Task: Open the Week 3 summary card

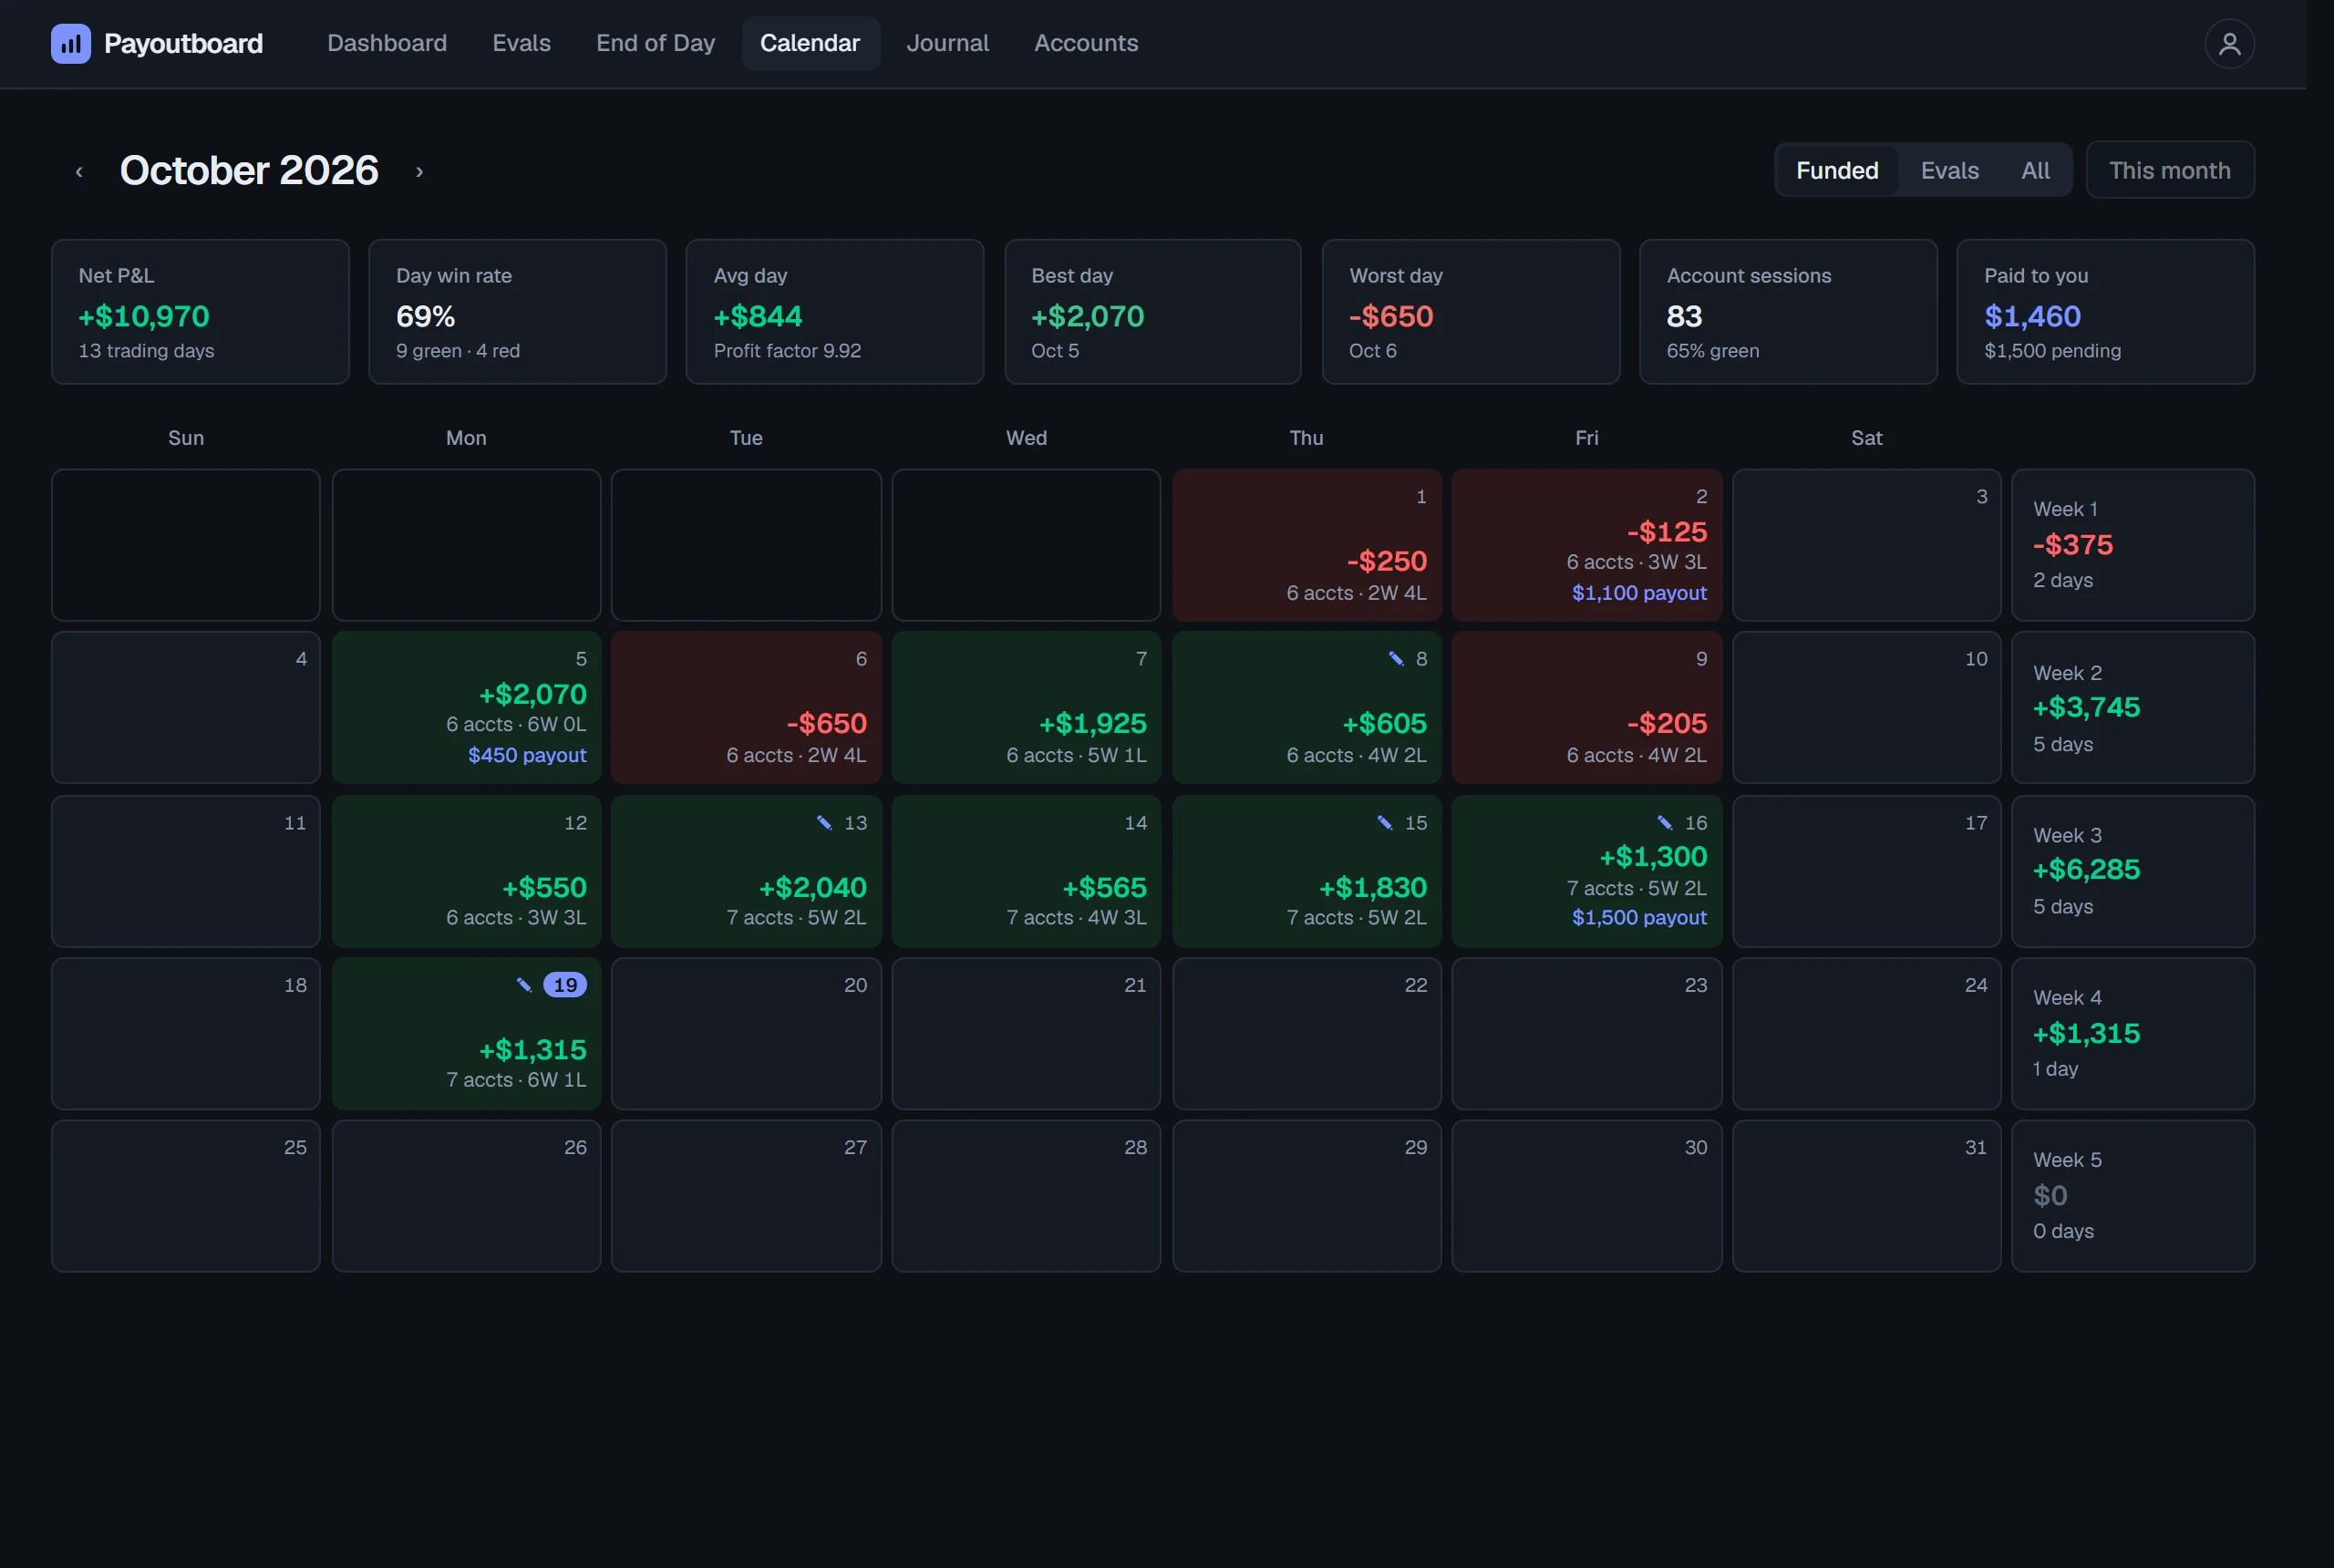Action: (x=2132, y=871)
